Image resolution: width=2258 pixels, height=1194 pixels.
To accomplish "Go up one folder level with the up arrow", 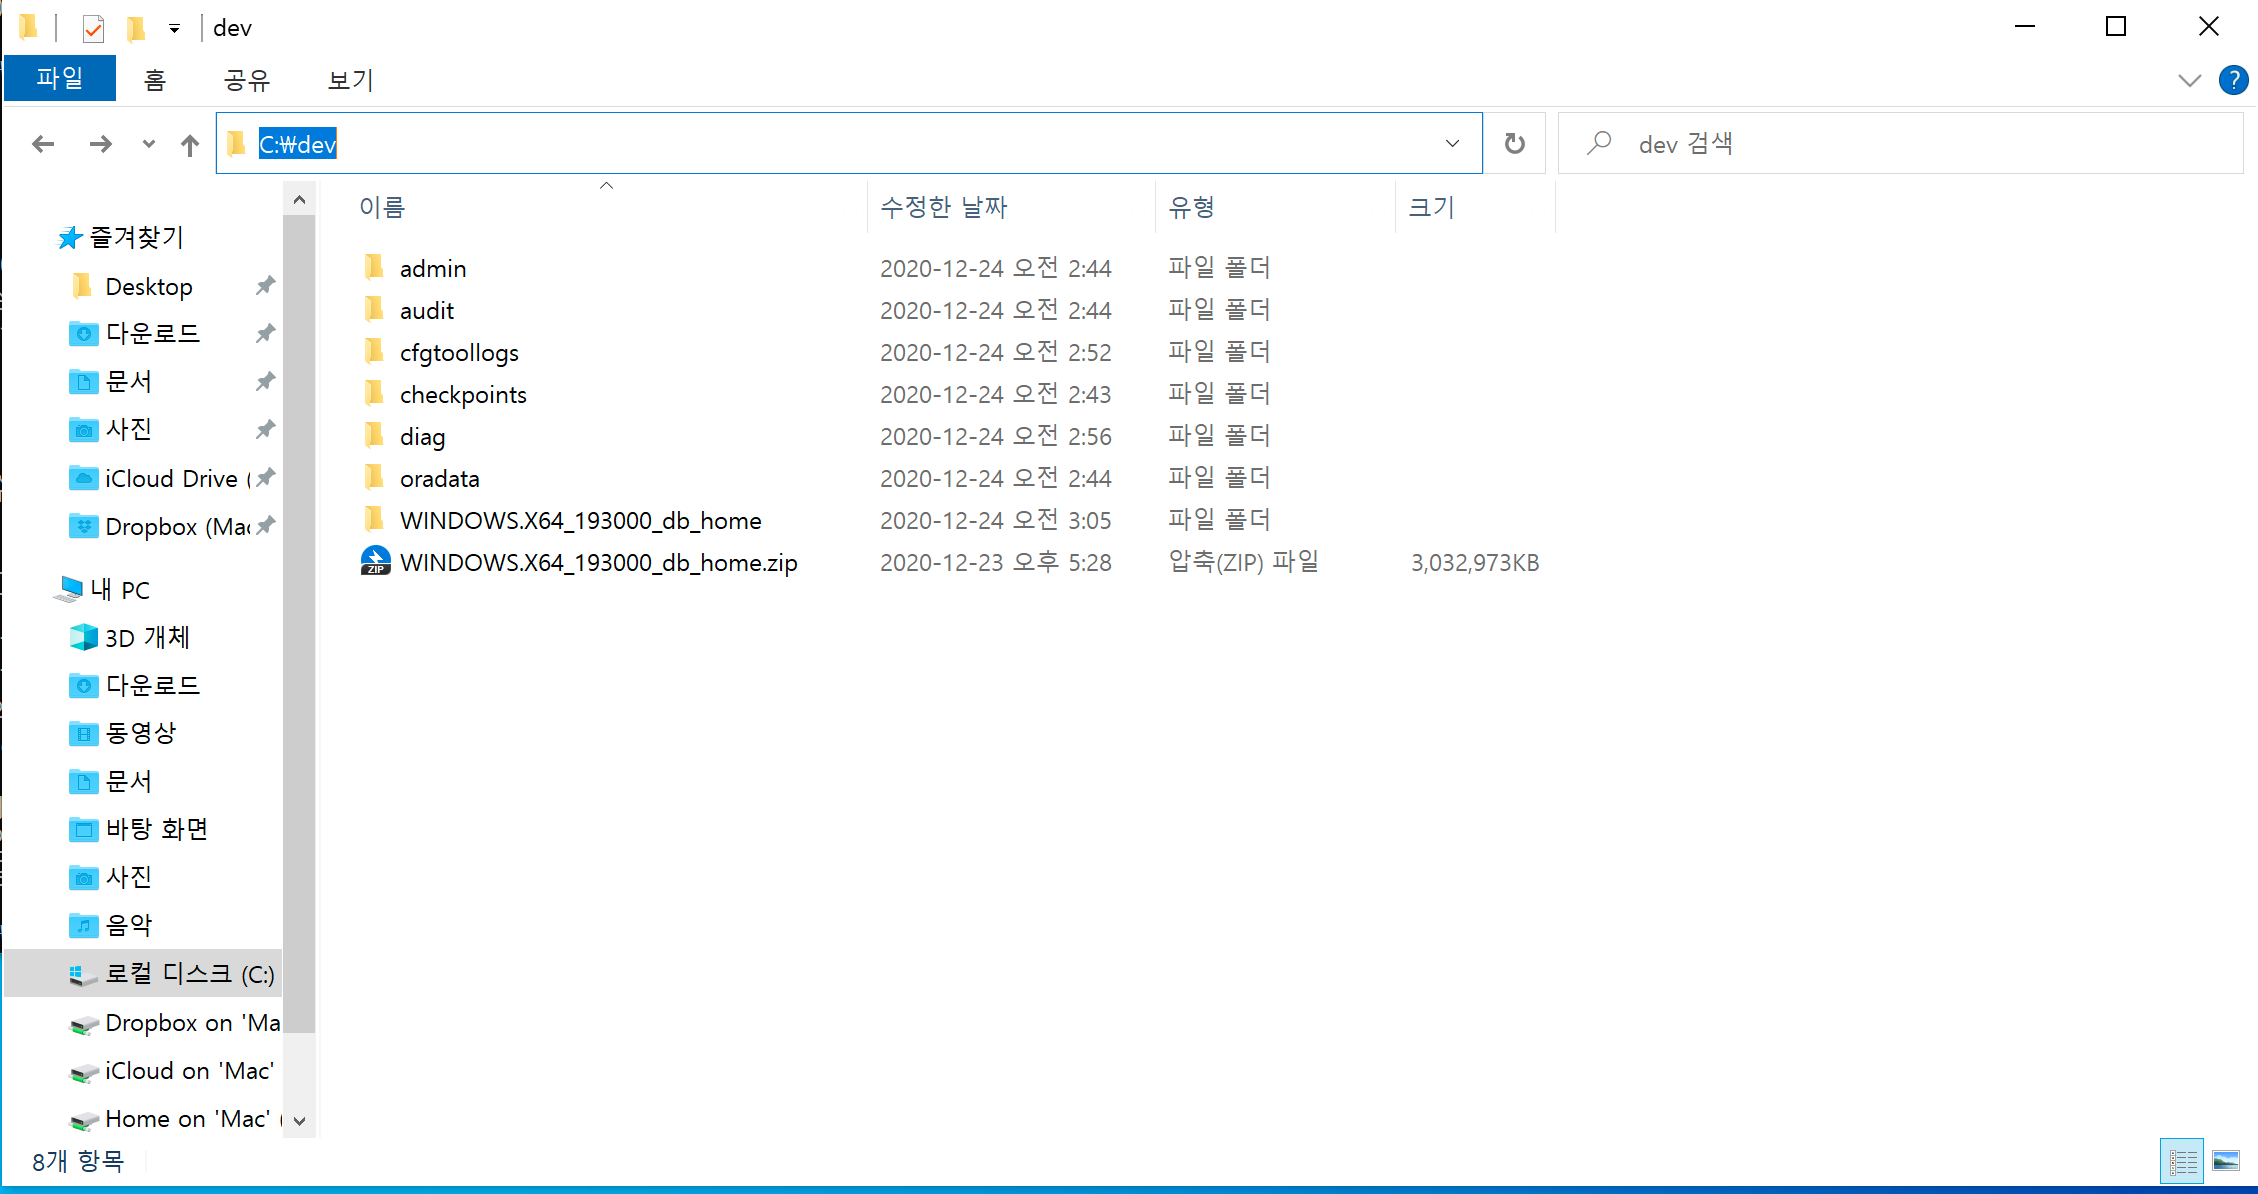I will [x=190, y=145].
